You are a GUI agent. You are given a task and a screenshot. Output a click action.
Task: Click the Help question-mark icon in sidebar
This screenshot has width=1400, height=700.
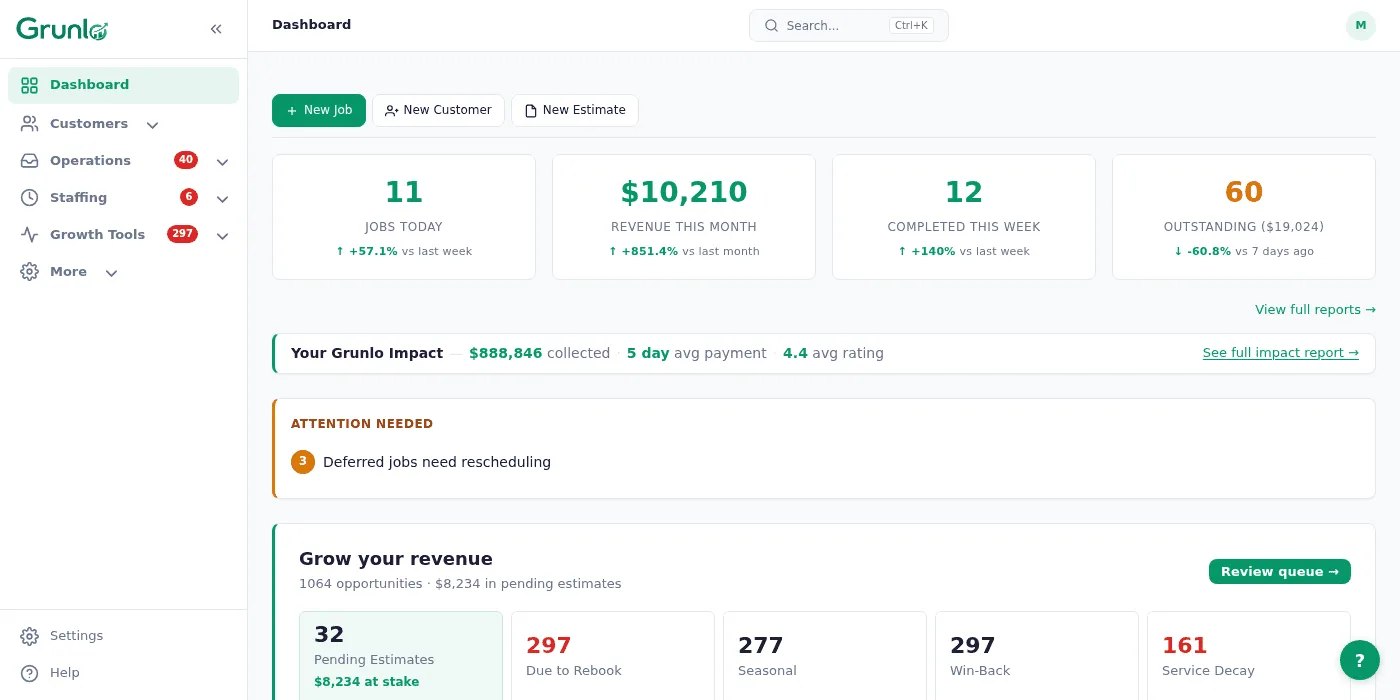(30, 673)
